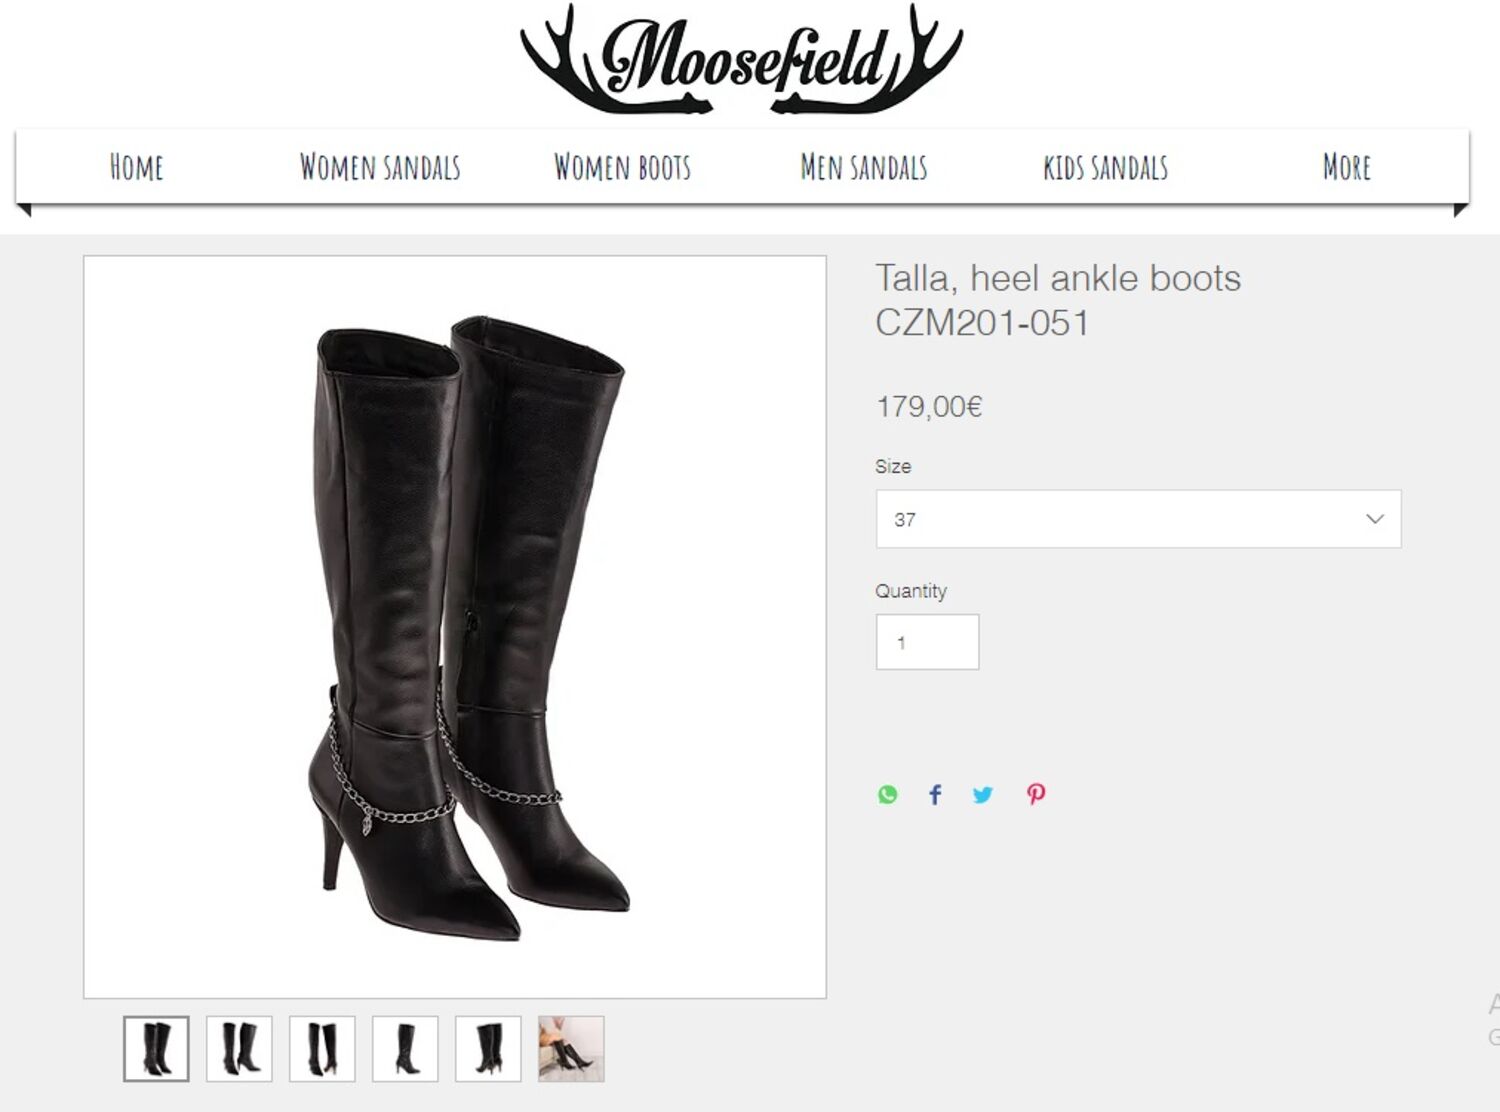Pin product on Pinterest
Screen dimensions: 1500x1112
(x=1036, y=795)
